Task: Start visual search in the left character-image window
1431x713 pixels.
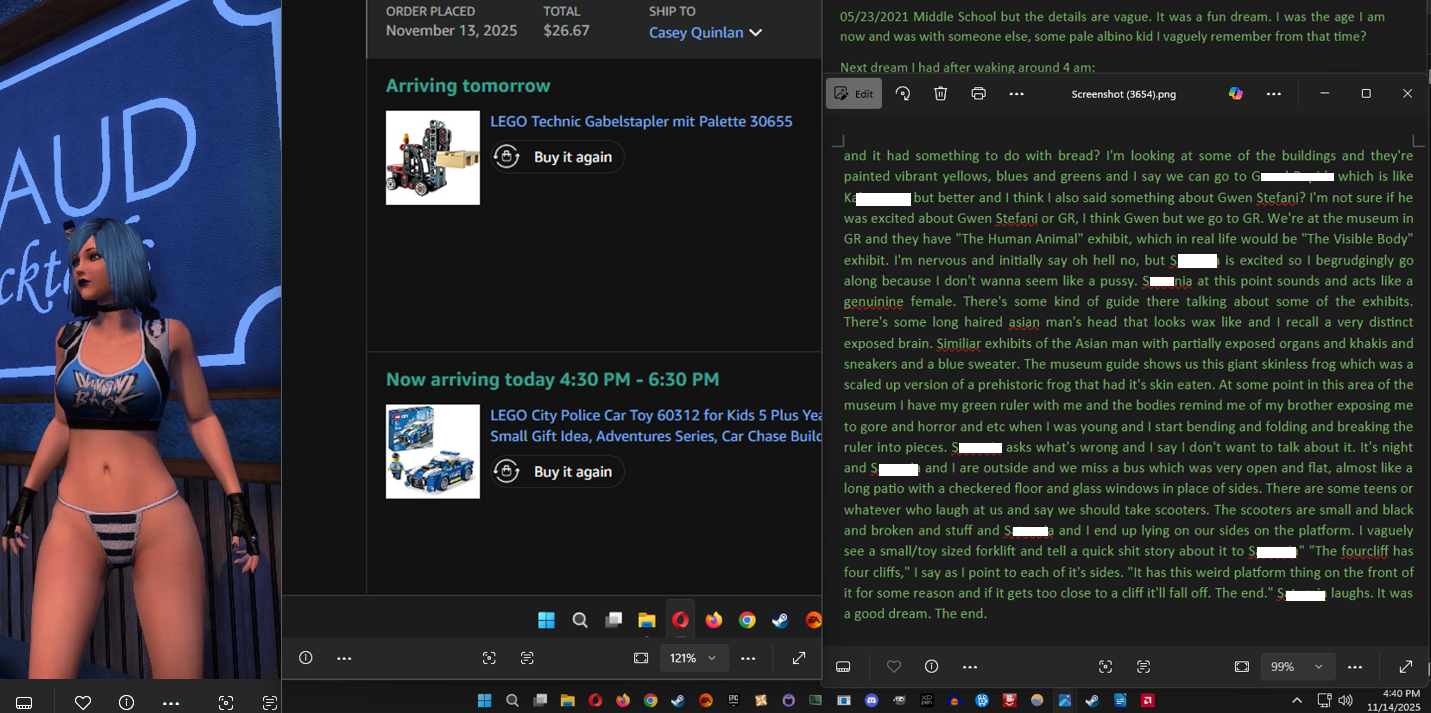Action: coord(226,703)
